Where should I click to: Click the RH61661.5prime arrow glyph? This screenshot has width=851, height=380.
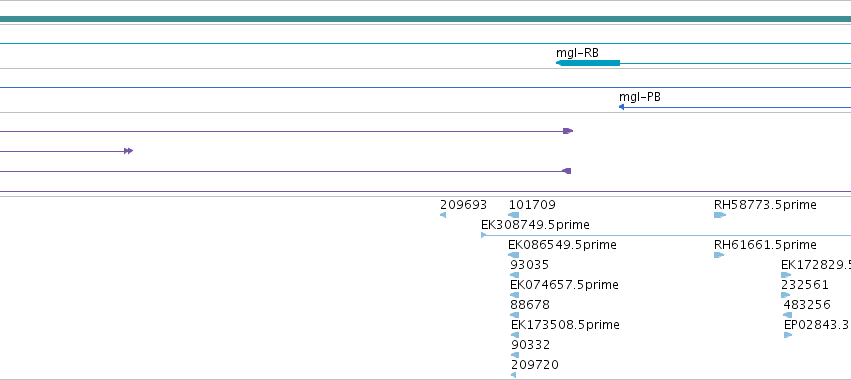pyautogui.click(x=719, y=255)
